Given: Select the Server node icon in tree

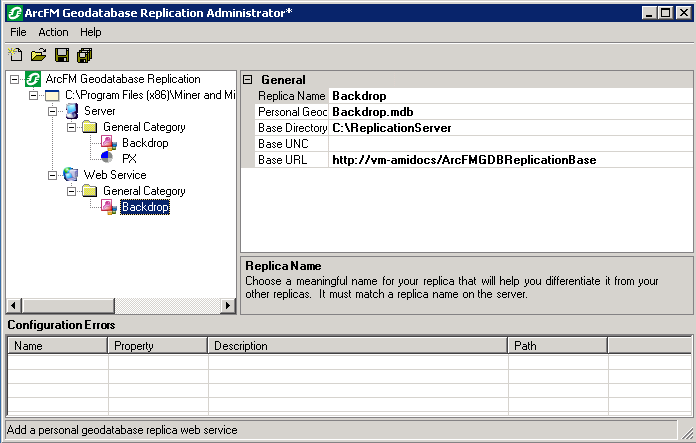Looking at the screenshot, I should point(72,111).
